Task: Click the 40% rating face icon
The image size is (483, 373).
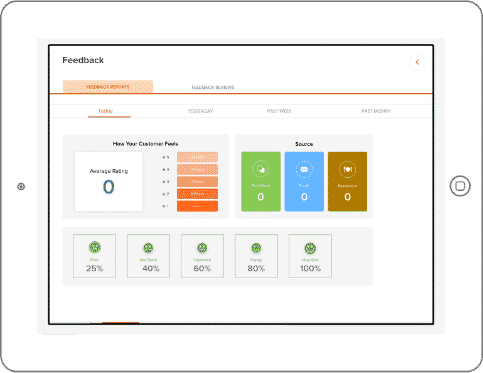Action: (x=148, y=248)
